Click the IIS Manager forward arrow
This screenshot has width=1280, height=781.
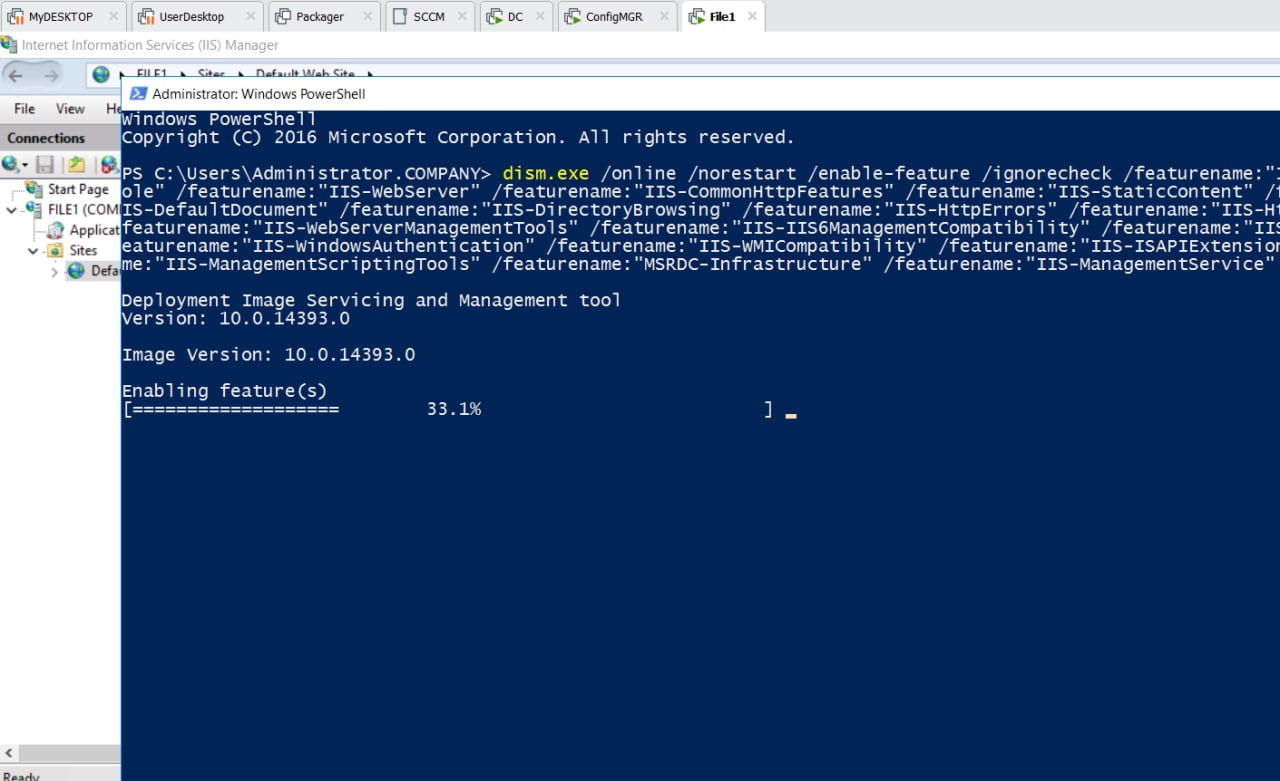[x=50, y=75]
